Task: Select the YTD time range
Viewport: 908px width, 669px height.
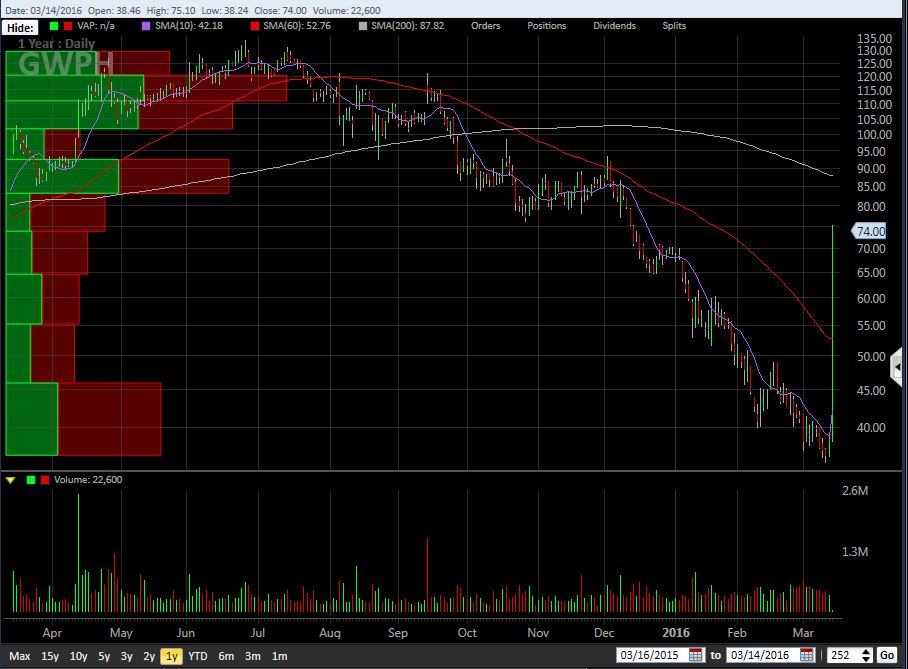Action: click(x=198, y=656)
